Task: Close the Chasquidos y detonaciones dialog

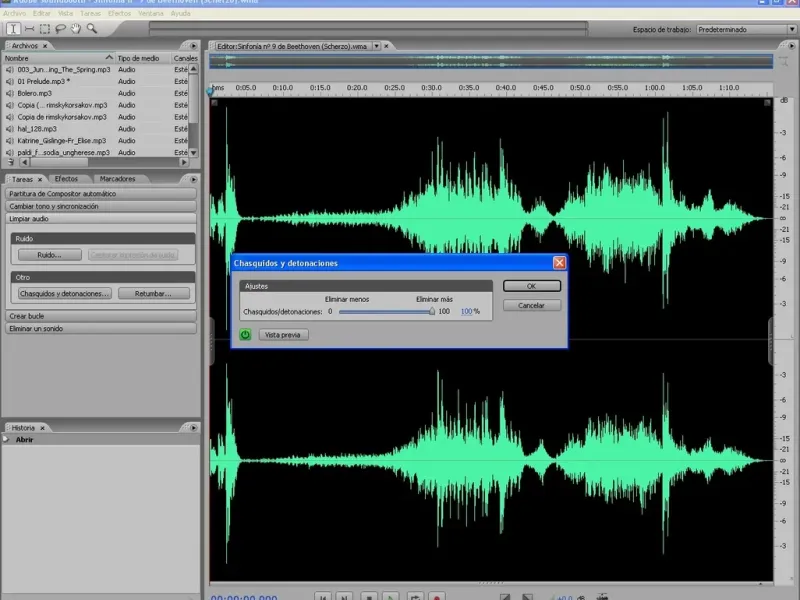Action: (559, 263)
